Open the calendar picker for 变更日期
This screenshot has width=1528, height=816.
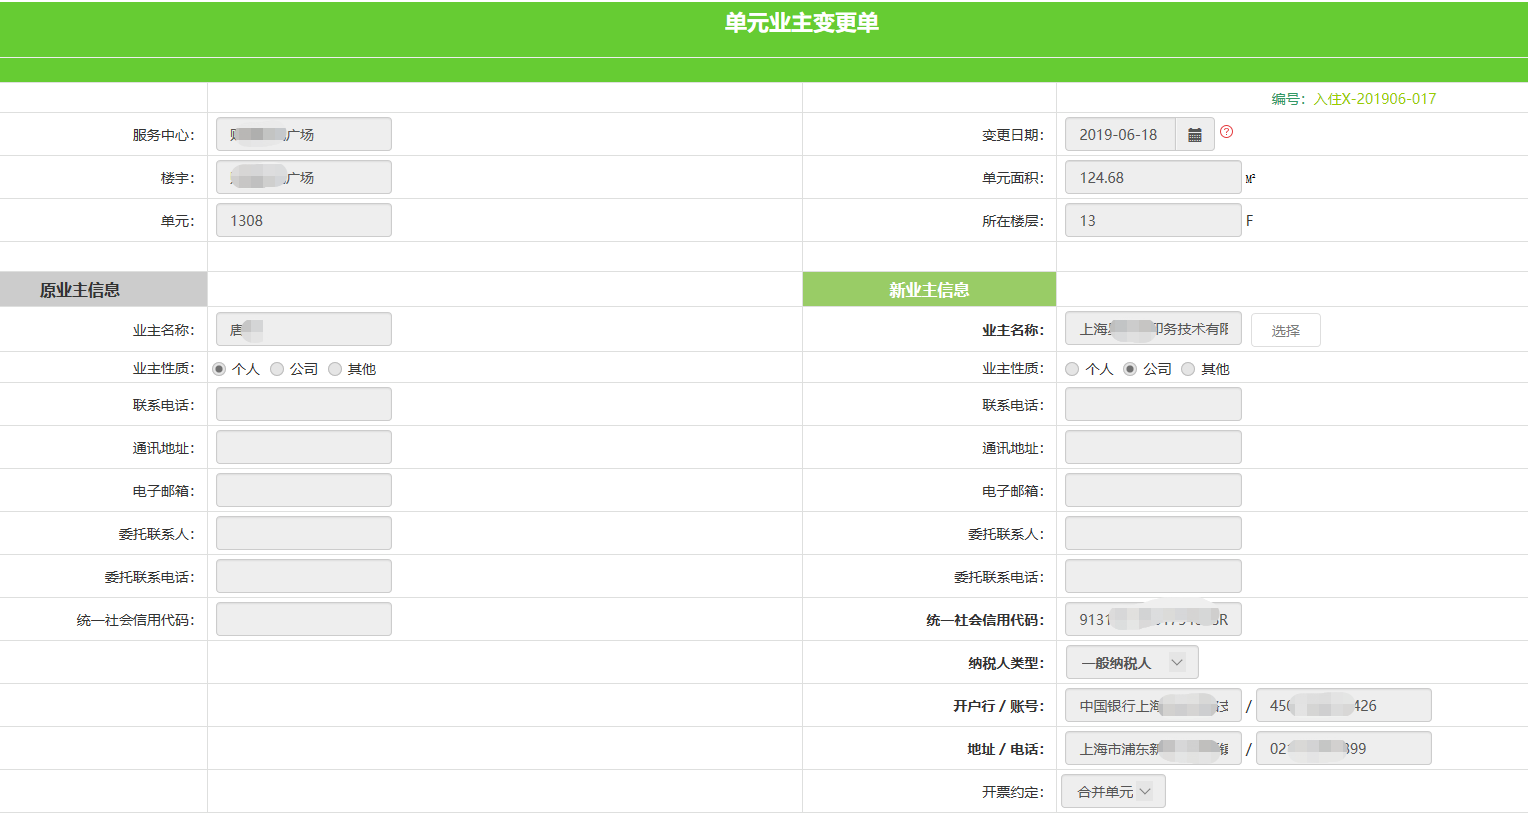point(1194,135)
